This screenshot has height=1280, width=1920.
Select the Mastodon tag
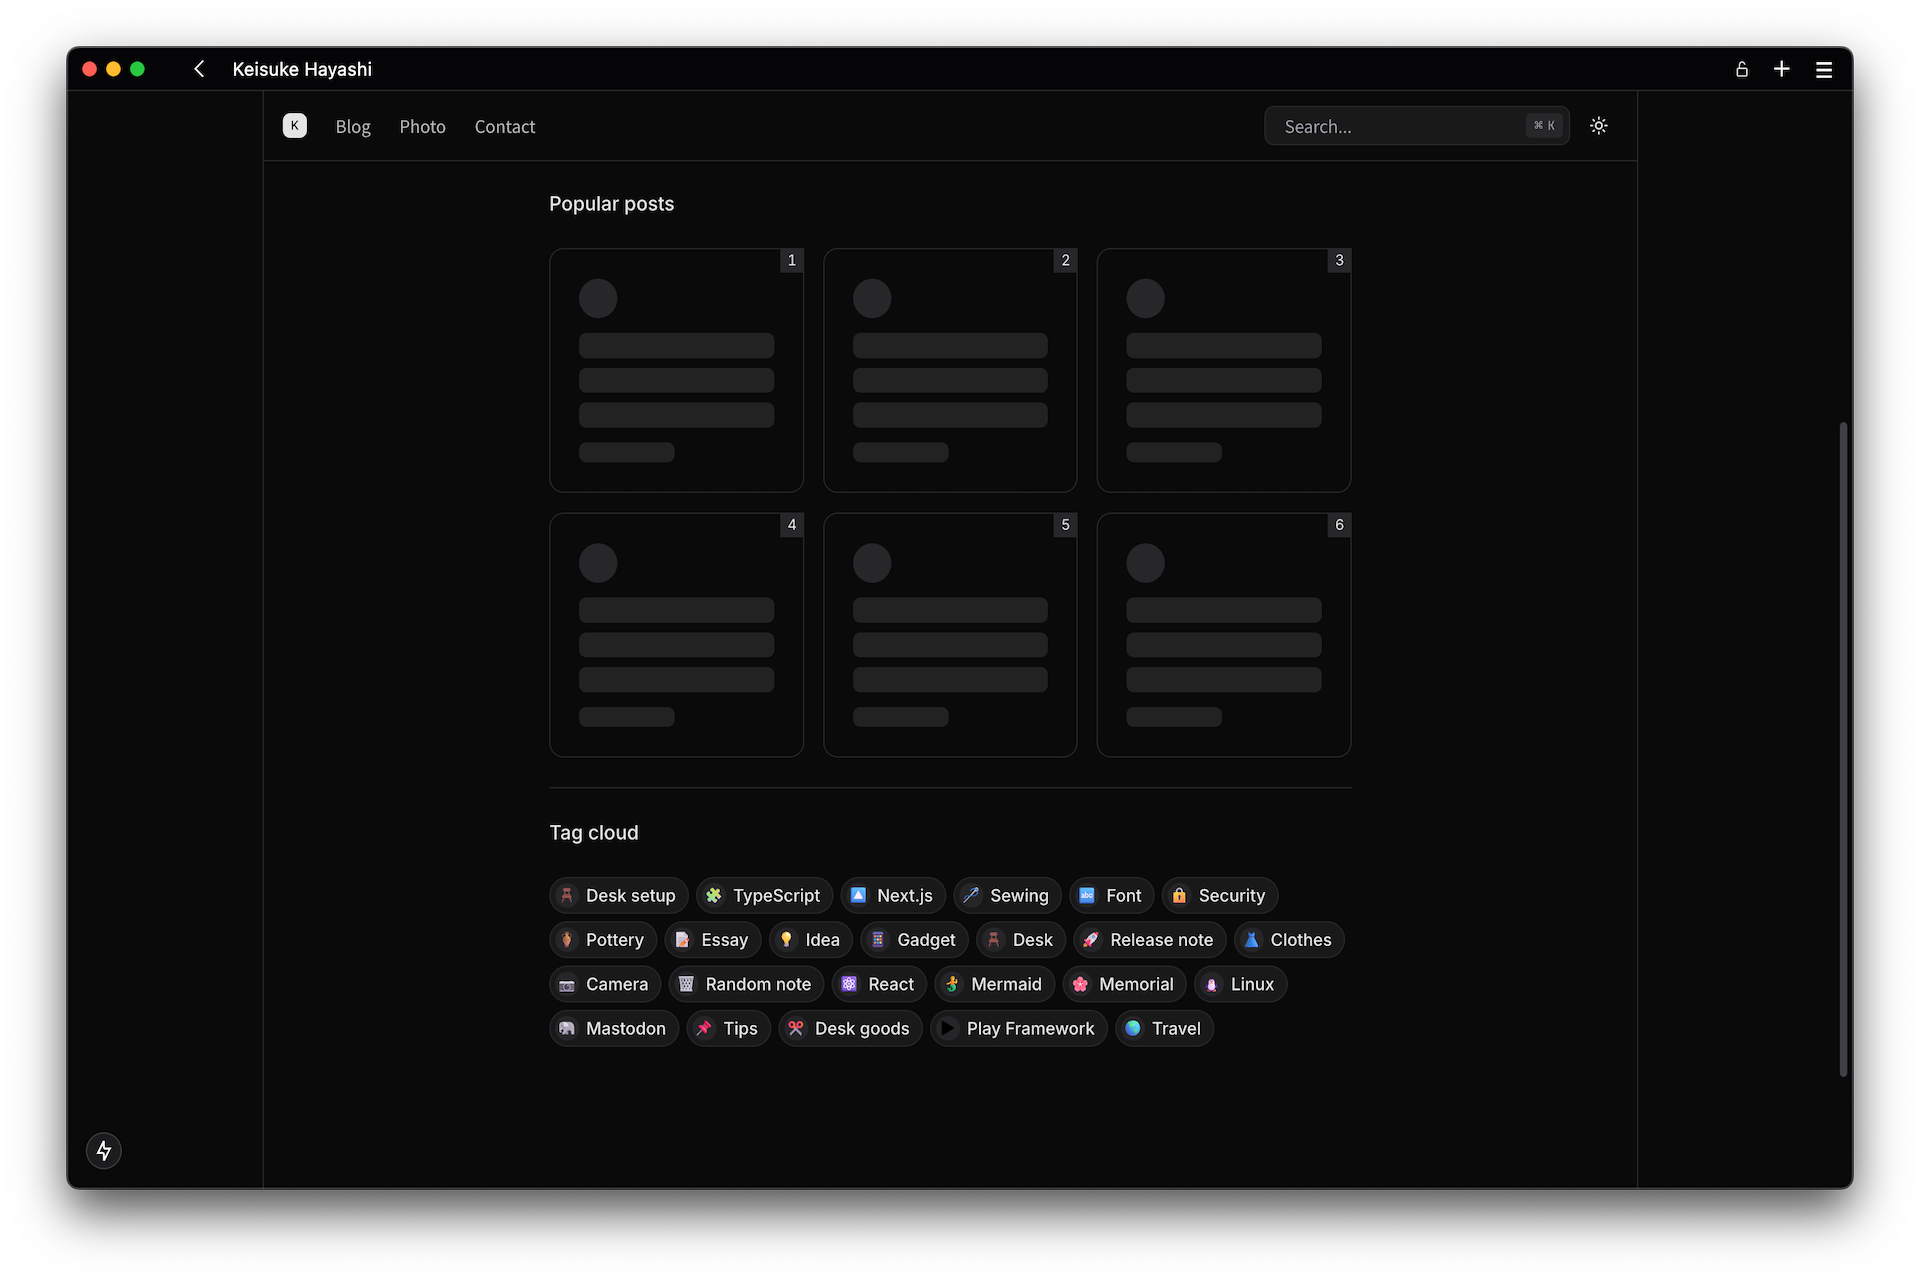click(x=613, y=1028)
